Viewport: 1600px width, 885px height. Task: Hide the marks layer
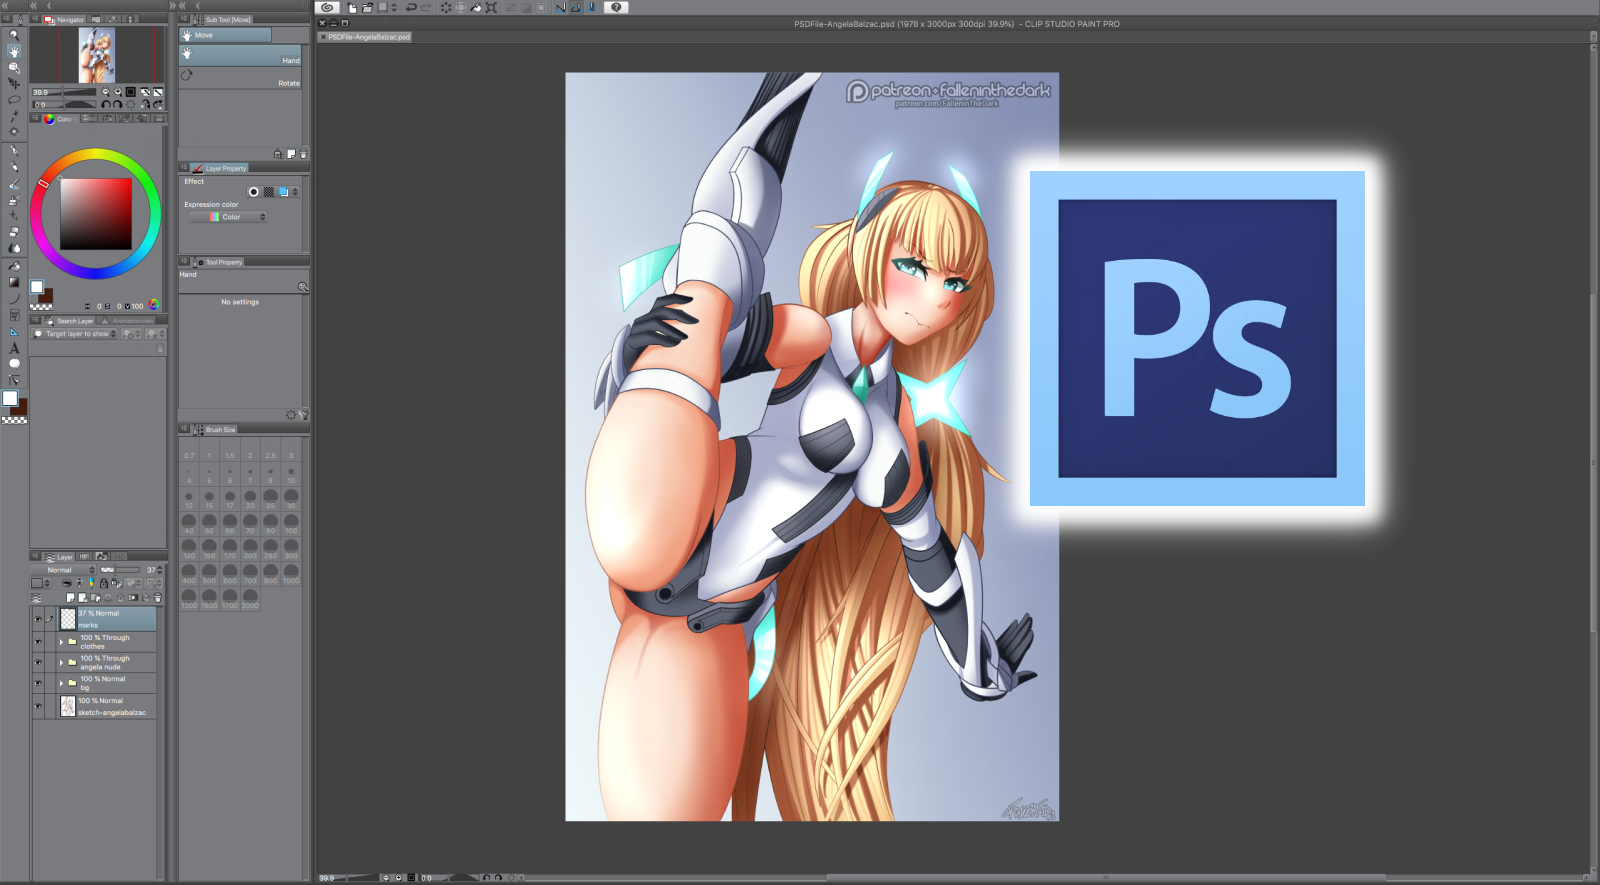click(x=38, y=619)
